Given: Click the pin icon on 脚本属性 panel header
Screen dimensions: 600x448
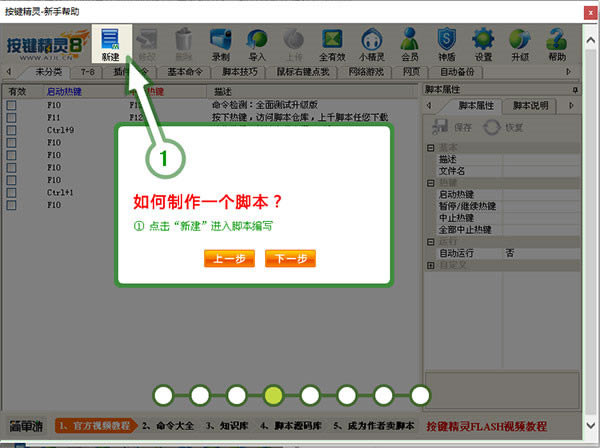Looking at the screenshot, I should pyautogui.click(x=575, y=90).
